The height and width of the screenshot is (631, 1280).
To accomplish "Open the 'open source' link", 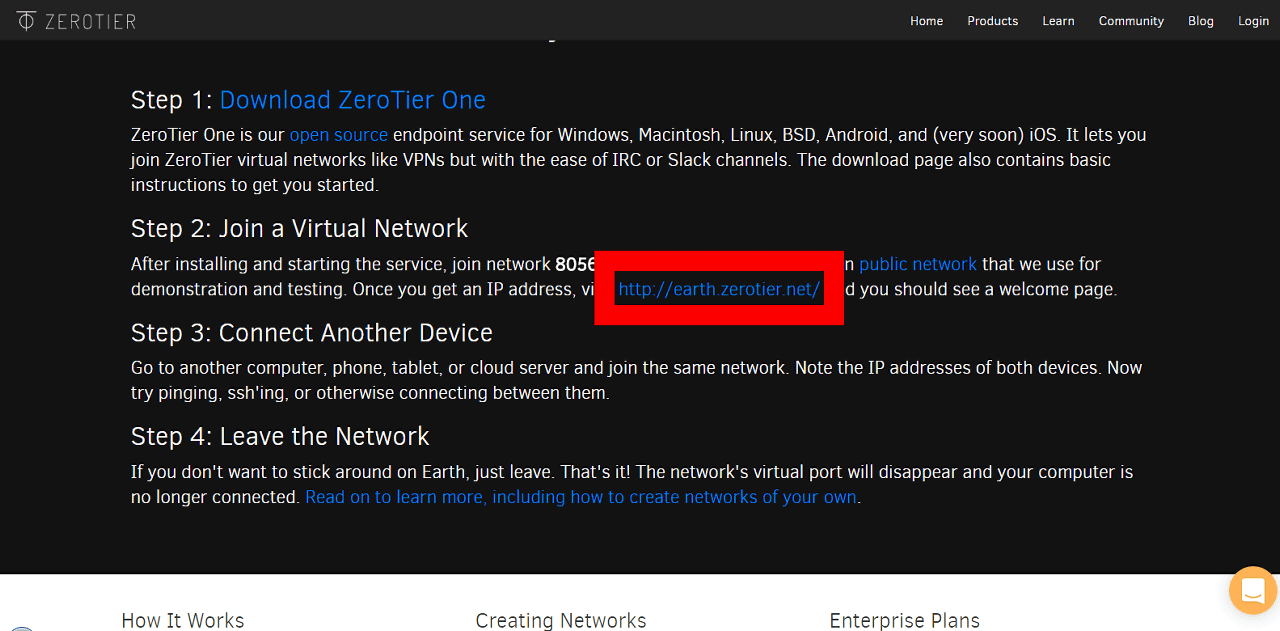I will click(339, 134).
